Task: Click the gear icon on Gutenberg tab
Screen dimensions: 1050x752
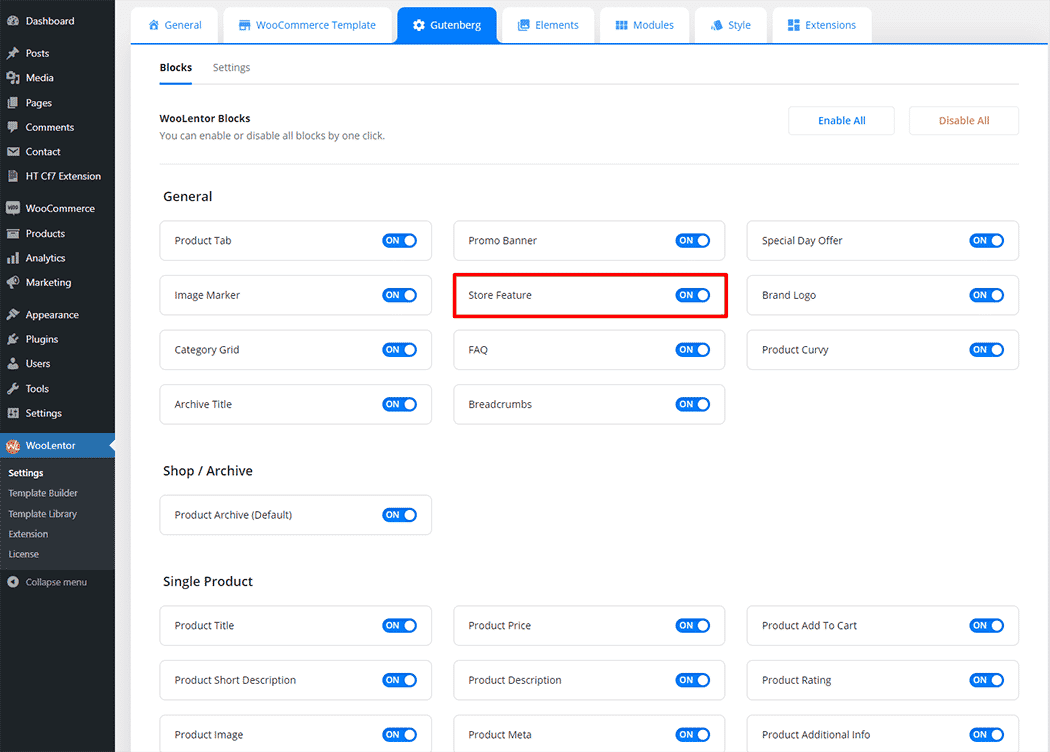Action: pyautogui.click(x=419, y=25)
